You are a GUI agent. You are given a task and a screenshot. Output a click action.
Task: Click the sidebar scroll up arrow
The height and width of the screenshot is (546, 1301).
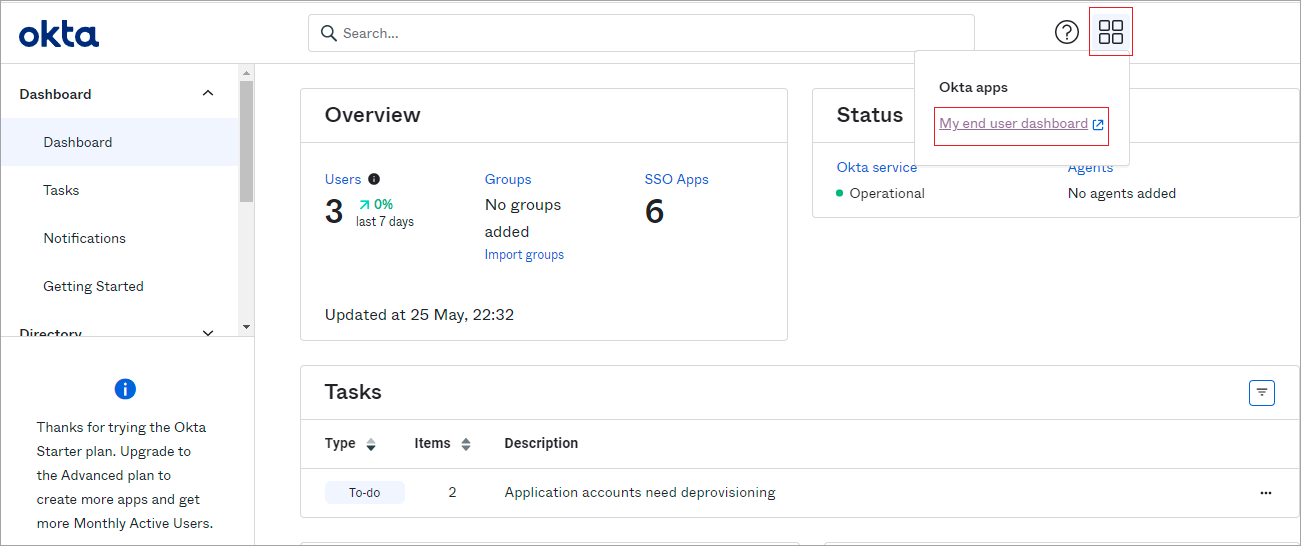click(246, 72)
